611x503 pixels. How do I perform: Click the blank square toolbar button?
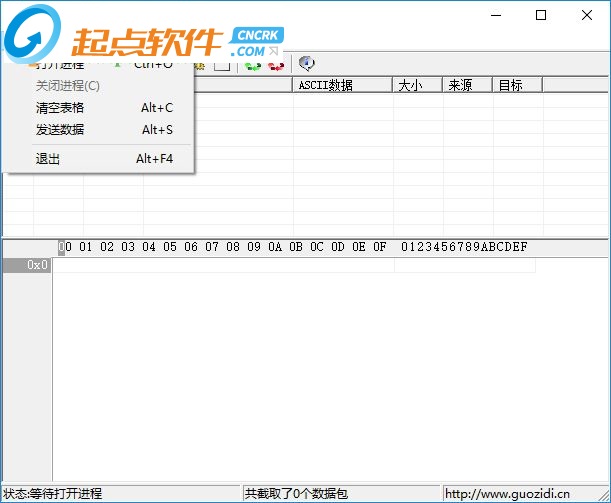click(222, 65)
